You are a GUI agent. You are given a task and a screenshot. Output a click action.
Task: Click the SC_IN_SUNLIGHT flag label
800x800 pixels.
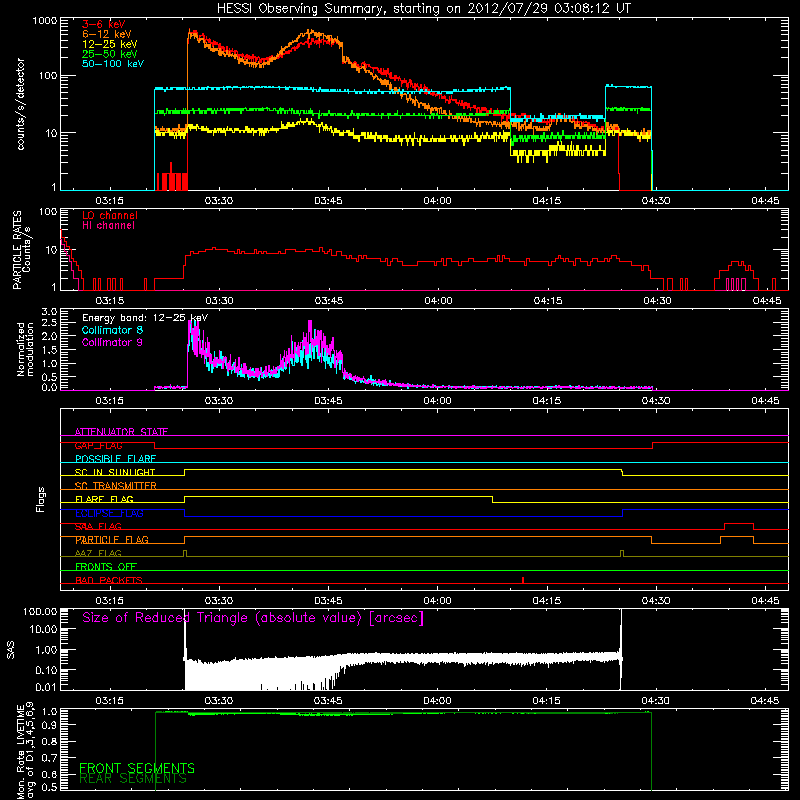pyautogui.click(x=115, y=472)
